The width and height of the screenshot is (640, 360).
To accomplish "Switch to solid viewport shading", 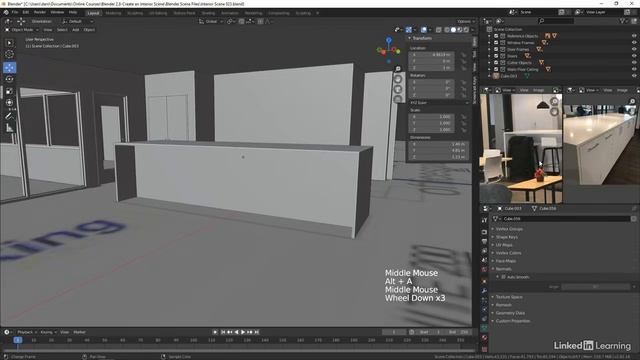I will click(453, 30).
